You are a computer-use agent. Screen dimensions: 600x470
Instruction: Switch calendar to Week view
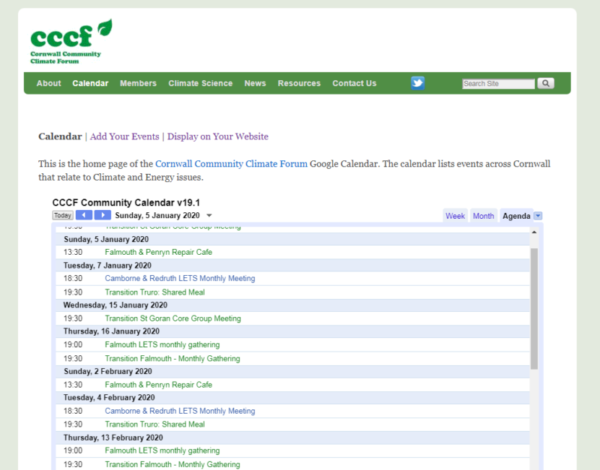tap(455, 215)
